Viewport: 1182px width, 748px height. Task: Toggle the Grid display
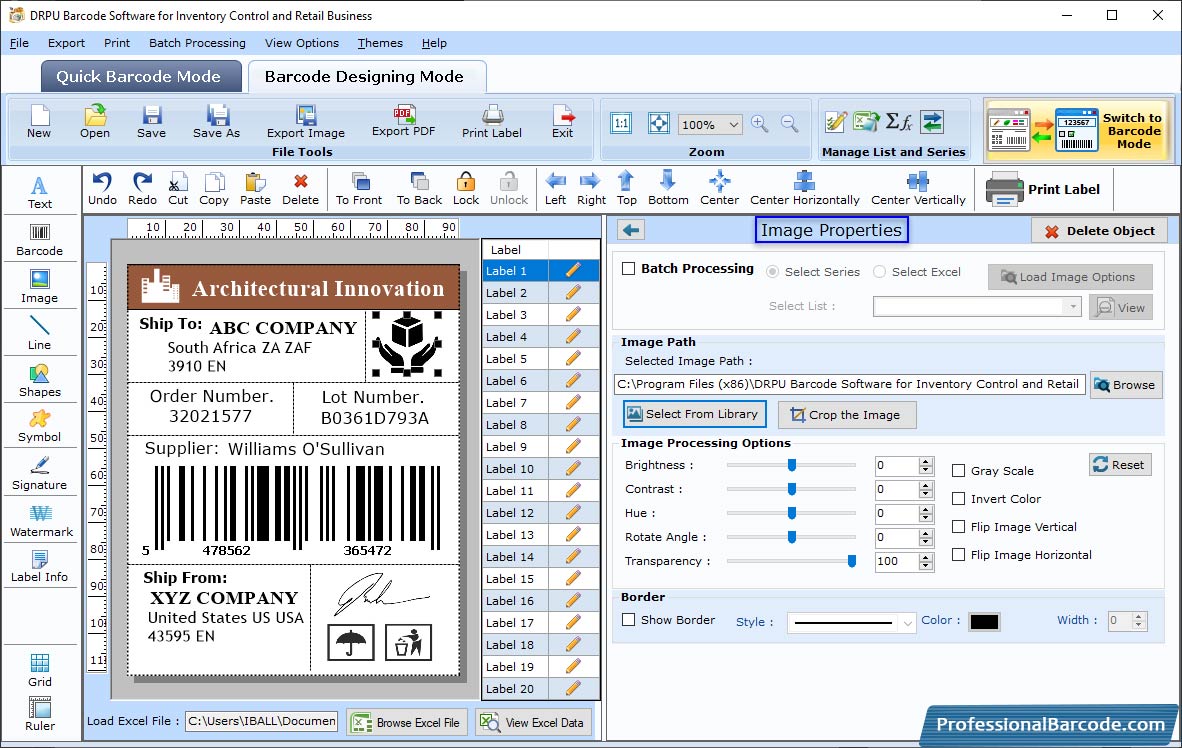click(x=39, y=670)
